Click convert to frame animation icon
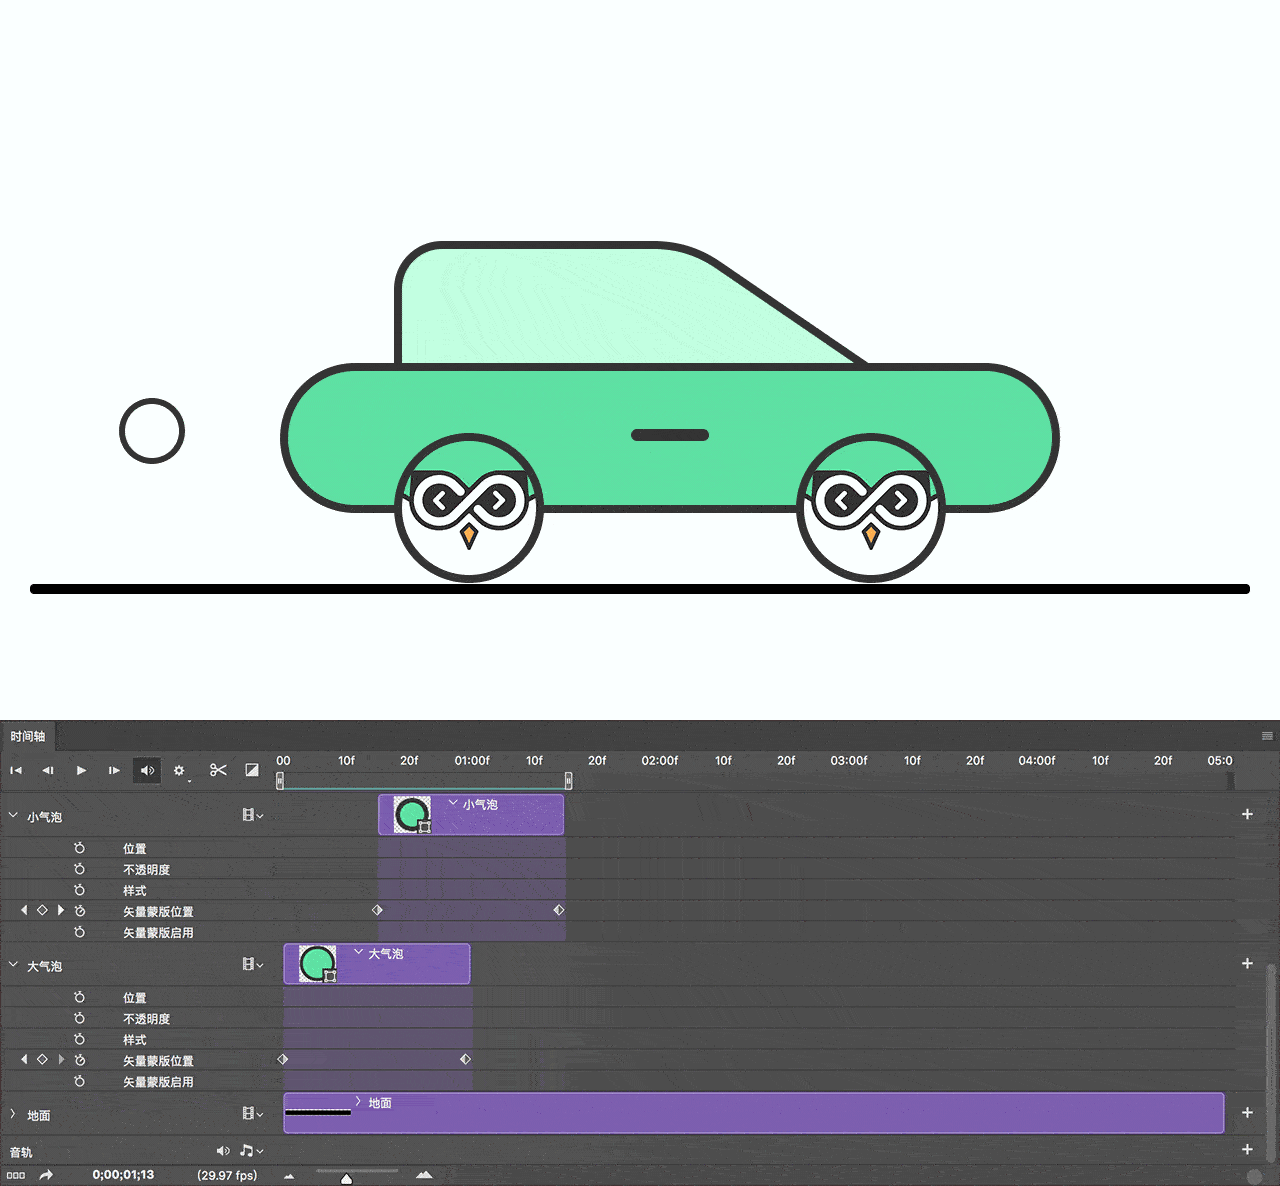Image resolution: width=1280 pixels, height=1186 pixels. (x=16, y=1175)
